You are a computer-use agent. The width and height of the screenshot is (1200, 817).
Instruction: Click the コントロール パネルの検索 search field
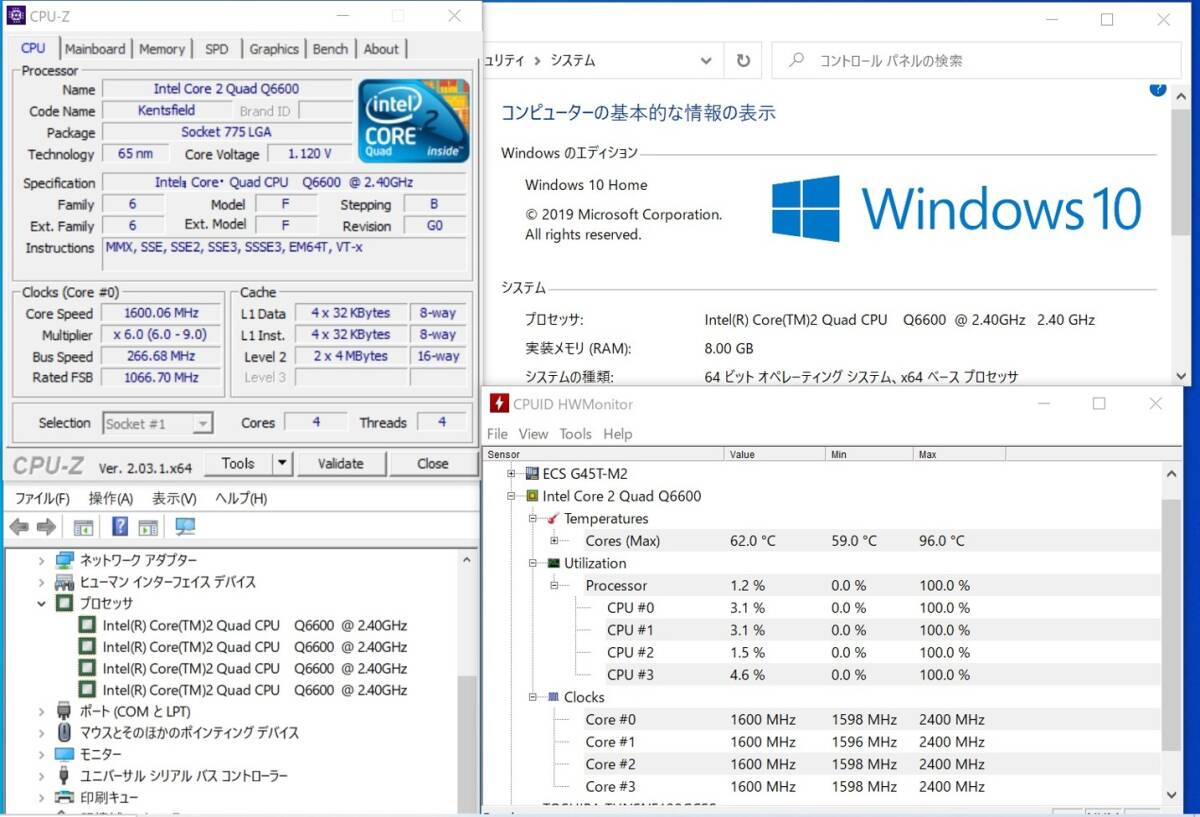[976, 60]
